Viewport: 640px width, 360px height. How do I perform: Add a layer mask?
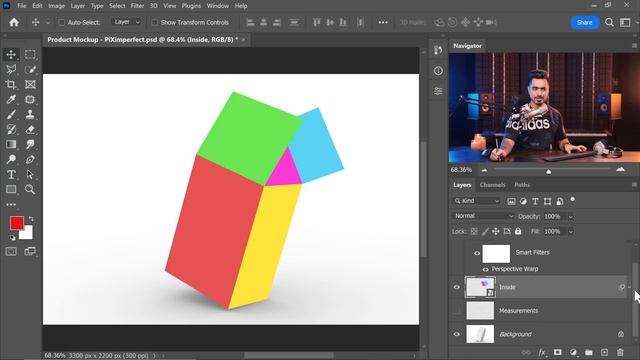(x=558, y=352)
